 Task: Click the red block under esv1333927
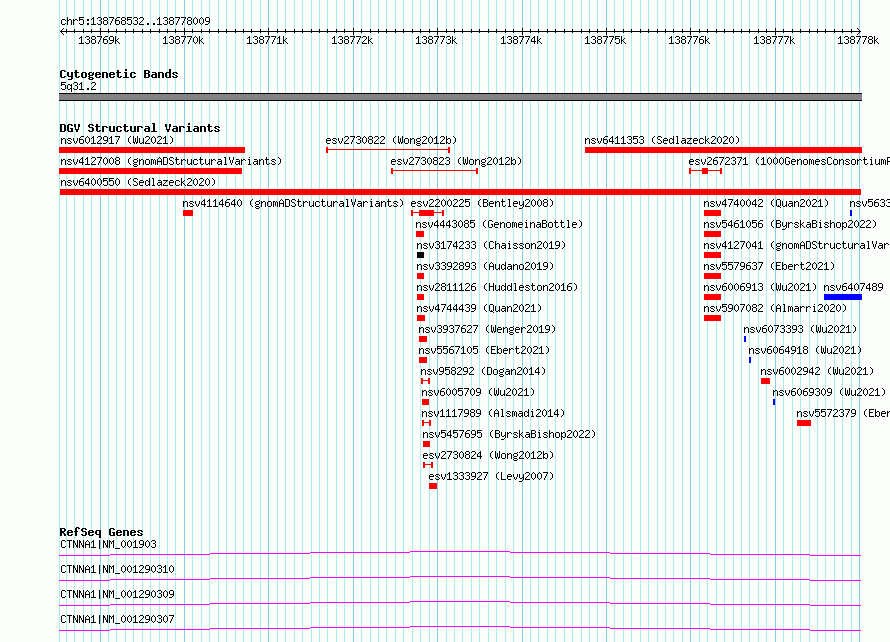click(x=433, y=486)
